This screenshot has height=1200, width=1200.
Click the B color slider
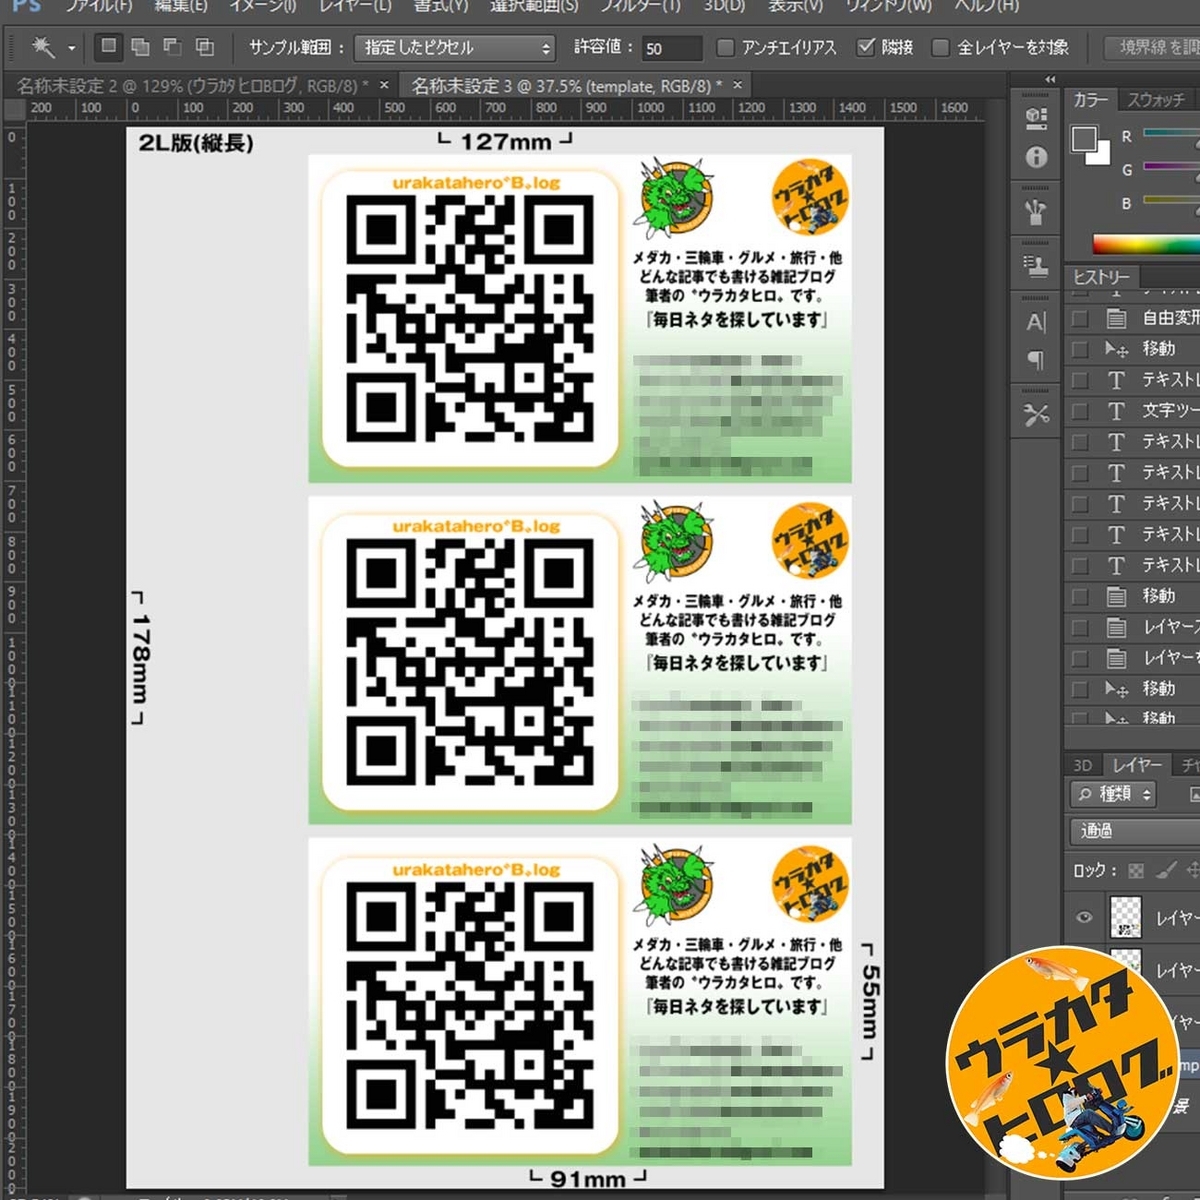point(1171,200)
